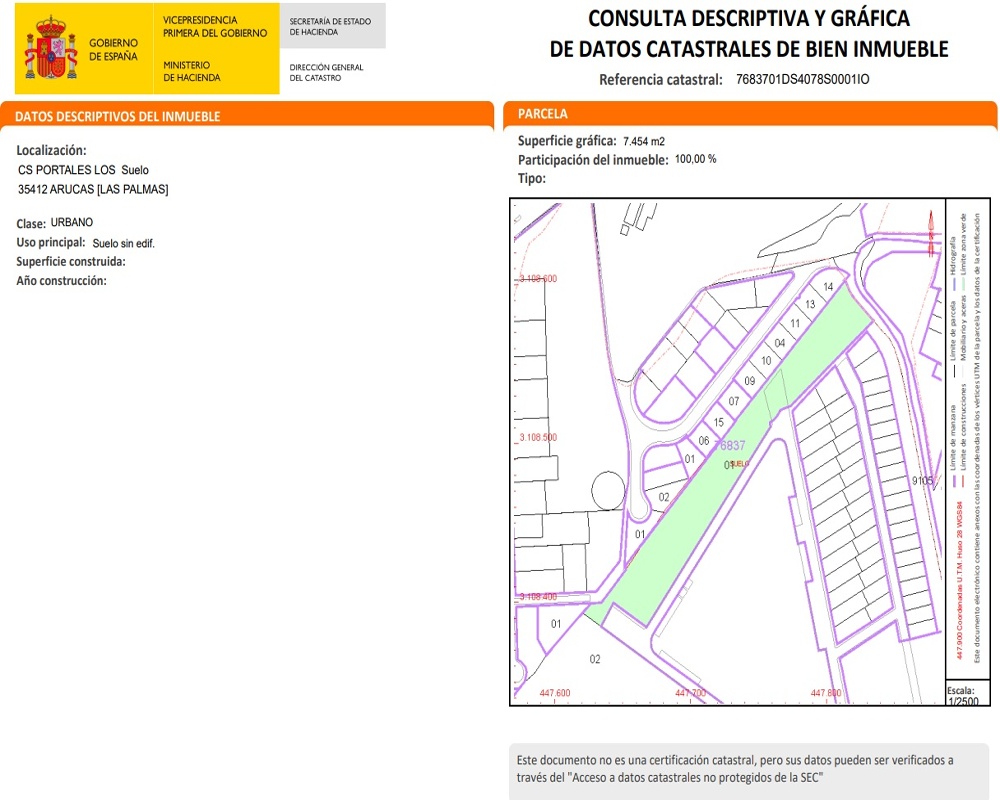Click the 447.700 coordinate label
Image resolution: width=1000 pixels, height=800 pixels.
(690, 693)
